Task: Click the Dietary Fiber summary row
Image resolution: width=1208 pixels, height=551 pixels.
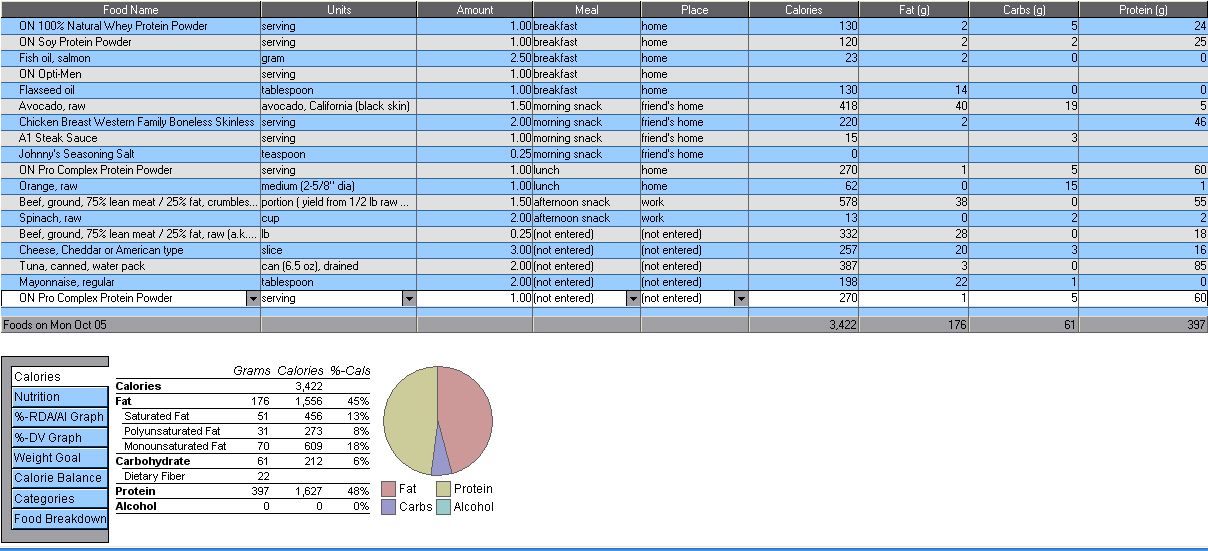Action: click(242, 476)
